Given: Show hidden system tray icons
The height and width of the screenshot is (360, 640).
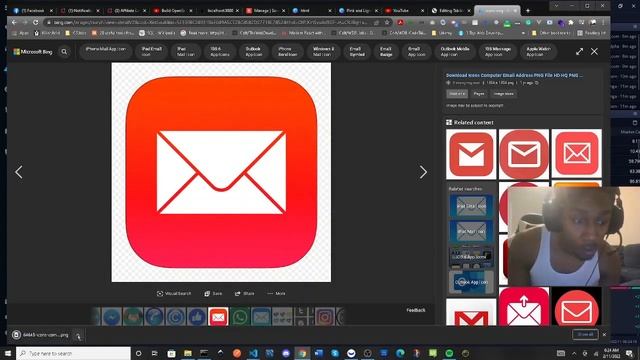Looking at the screenshot, I should click(x=574, y=353).
